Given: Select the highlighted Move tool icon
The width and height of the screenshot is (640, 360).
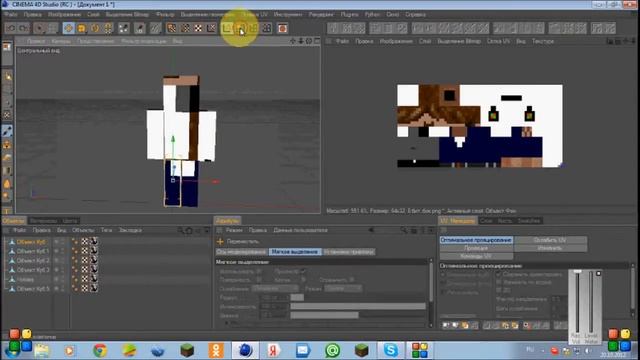Looking at the screenshot, I should 68,28.
